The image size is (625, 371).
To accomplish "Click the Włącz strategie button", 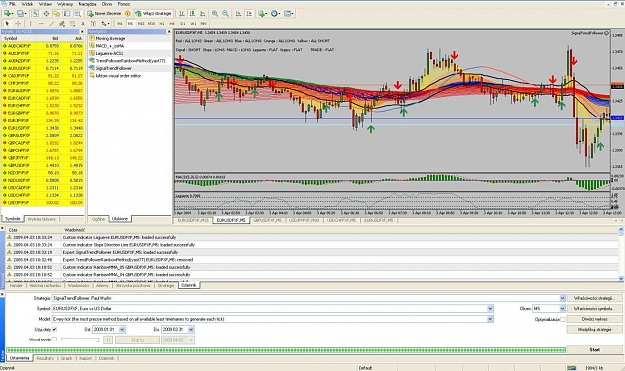I will pyautogui.click(x=153, y=14).
